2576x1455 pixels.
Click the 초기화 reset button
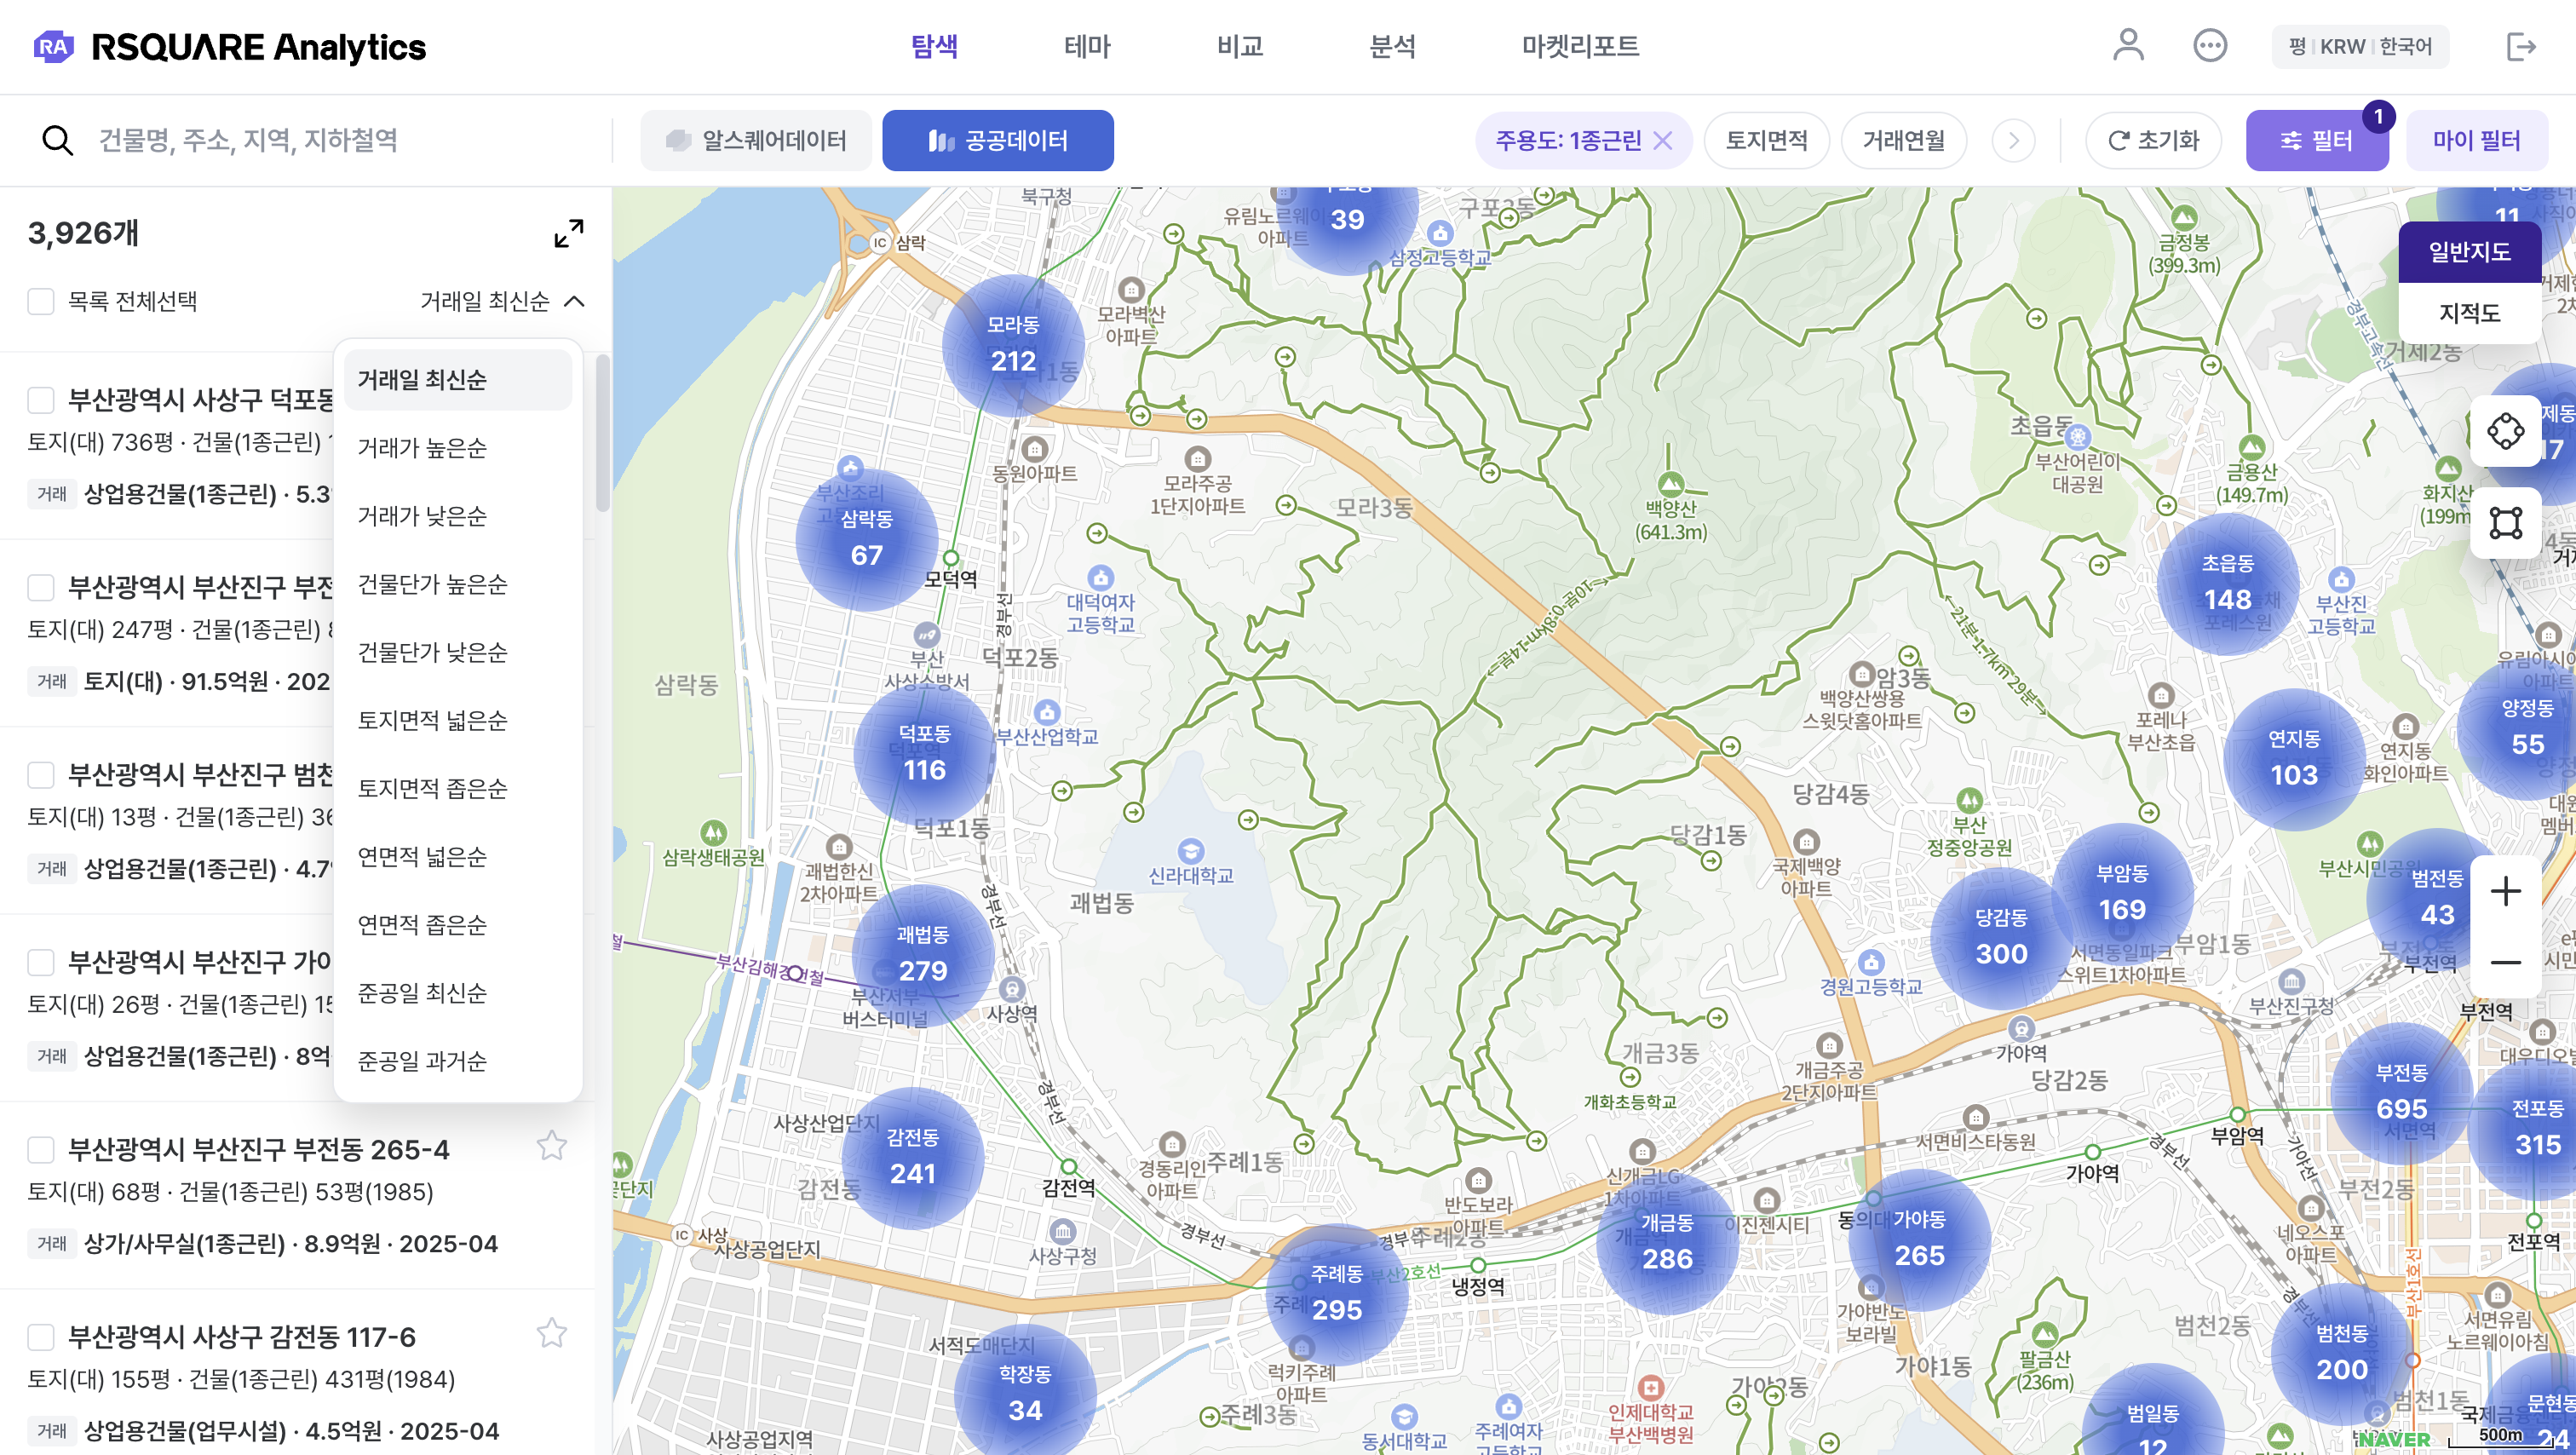coord(2153,141)
